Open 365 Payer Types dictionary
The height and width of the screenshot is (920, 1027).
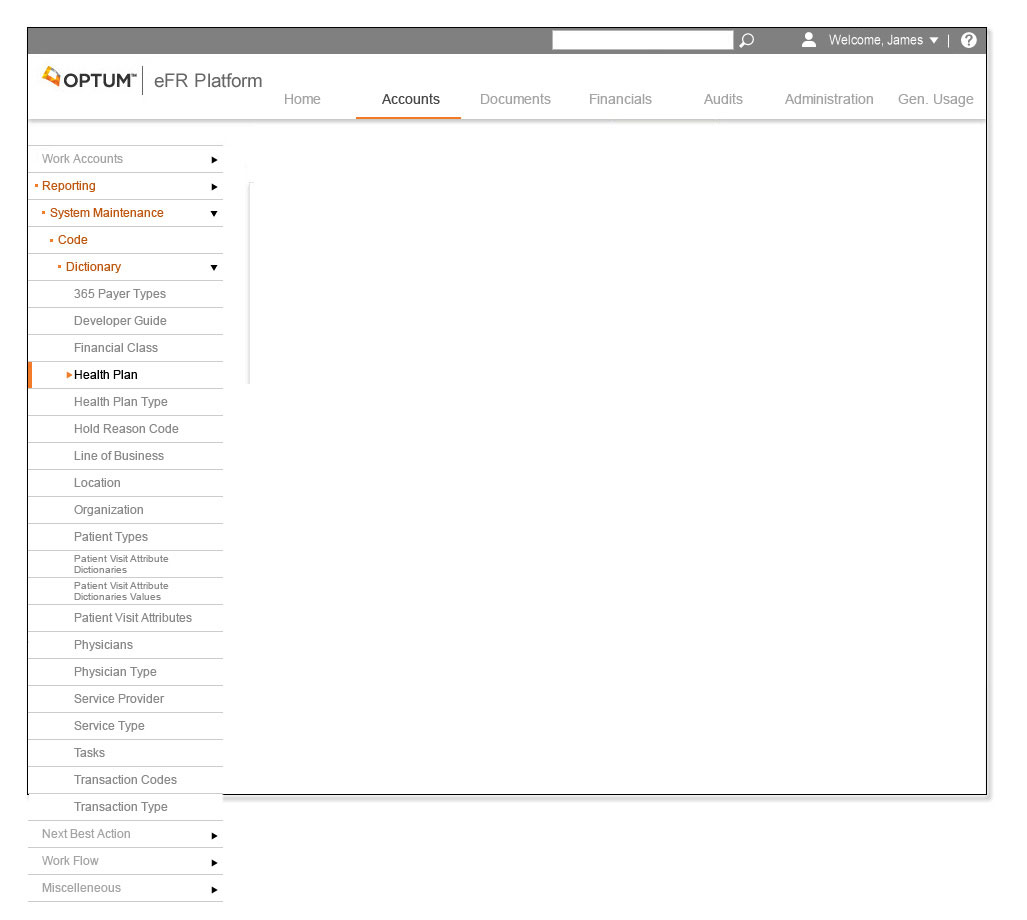(120, 294)
